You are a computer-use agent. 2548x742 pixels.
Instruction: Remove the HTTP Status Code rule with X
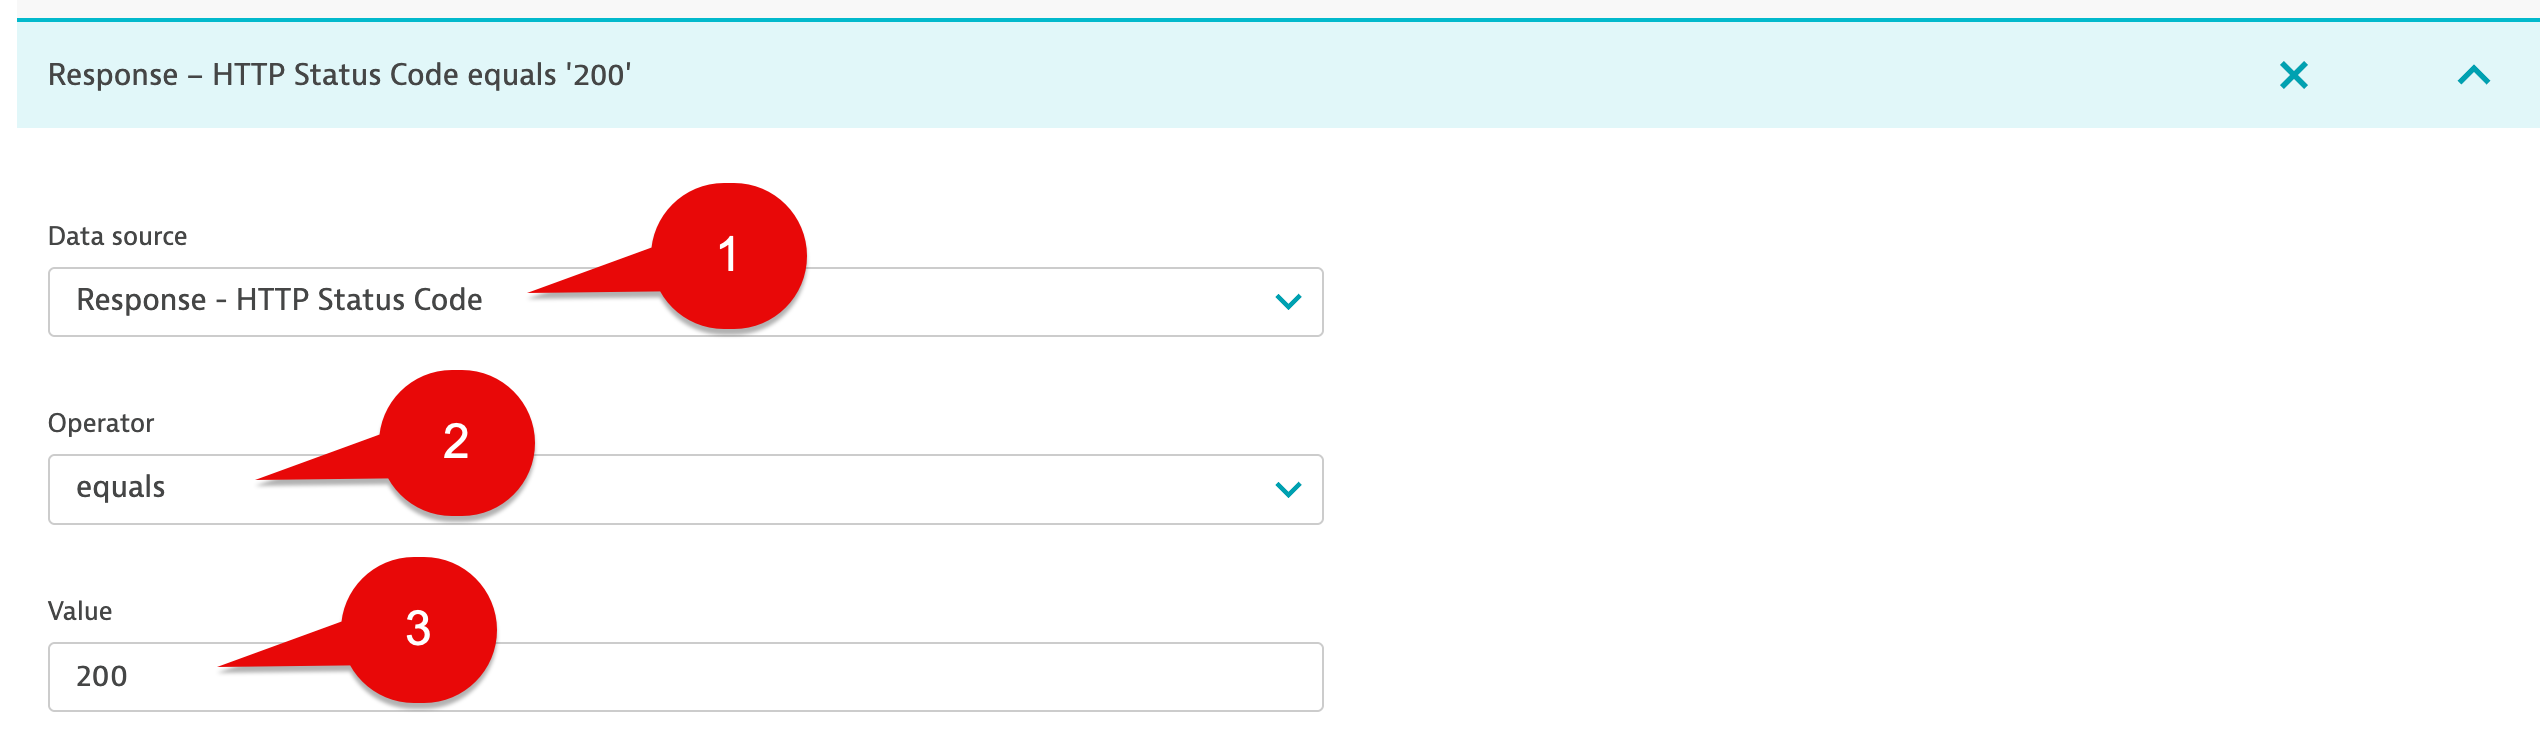coord(2293,75)
